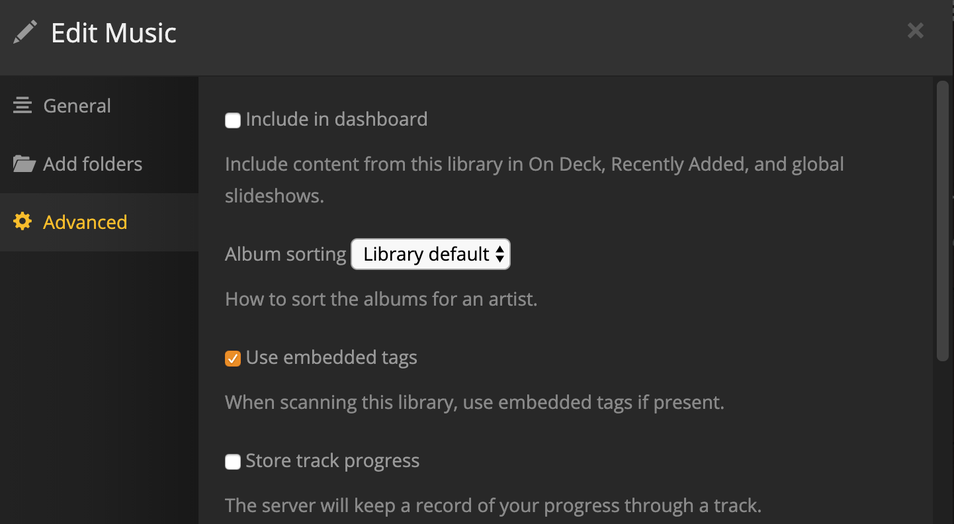Viewport: 954px width, 524px height.
Task: Switch to the General tab
Action: pyautogui.click(x=77, y=105)
